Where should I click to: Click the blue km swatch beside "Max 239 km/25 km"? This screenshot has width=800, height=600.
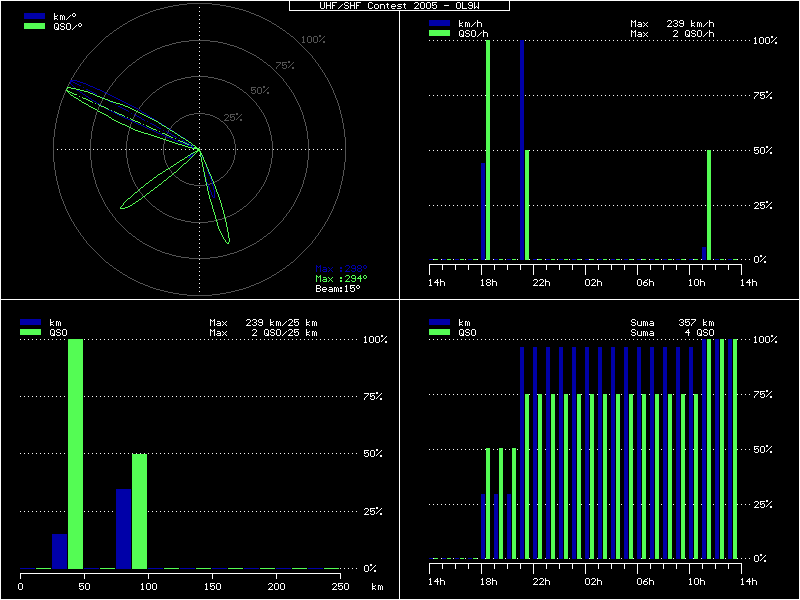30,322
